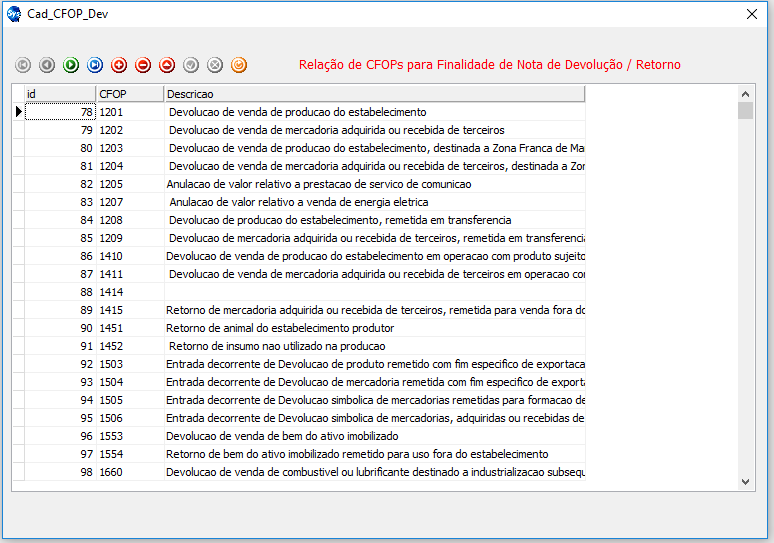Click the 'CFOP' column header

pos(129,94)
